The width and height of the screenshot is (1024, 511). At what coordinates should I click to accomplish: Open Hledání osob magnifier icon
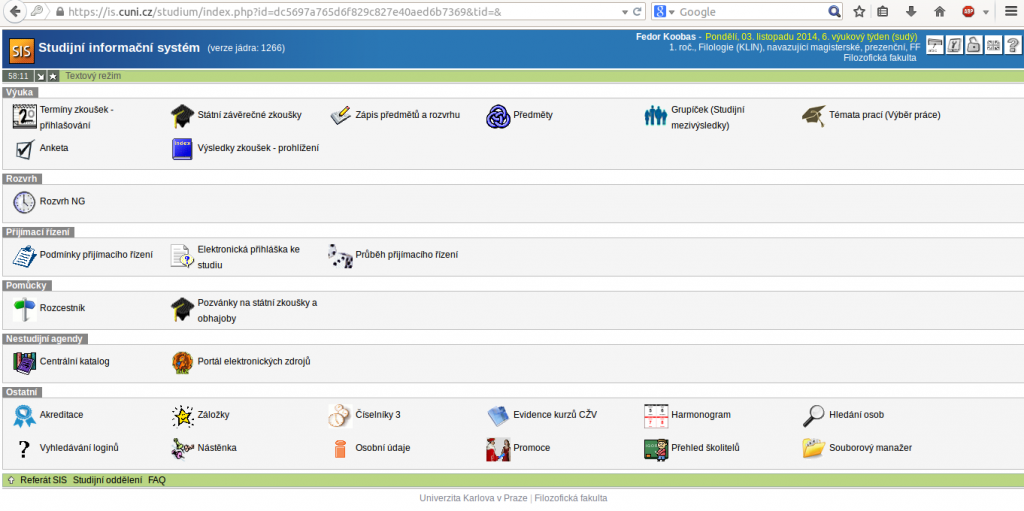(x=813, y=415)
